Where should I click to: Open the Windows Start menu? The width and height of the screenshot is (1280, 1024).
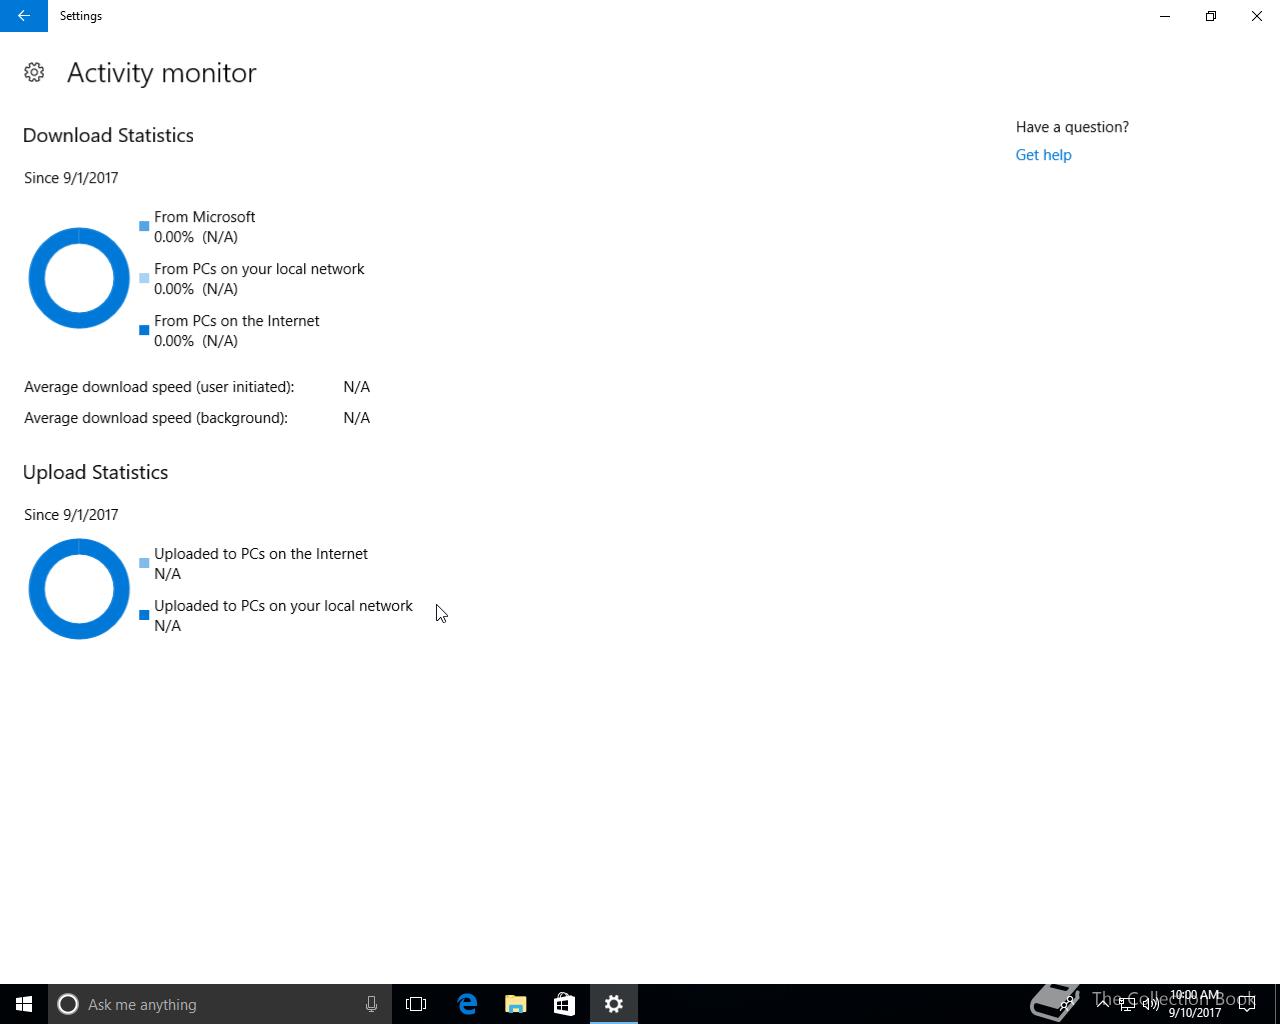[x=24, y=1004]
